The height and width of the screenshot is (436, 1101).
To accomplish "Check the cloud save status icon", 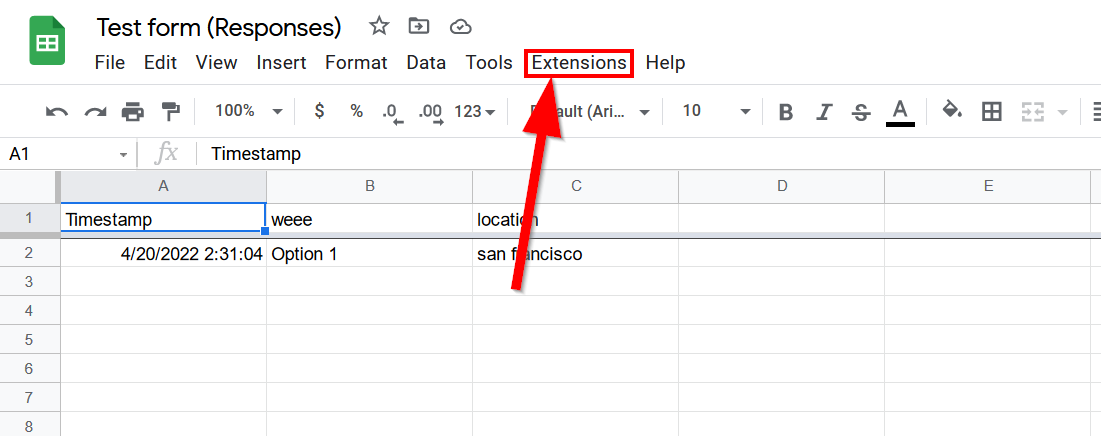I will coord(460,26).
